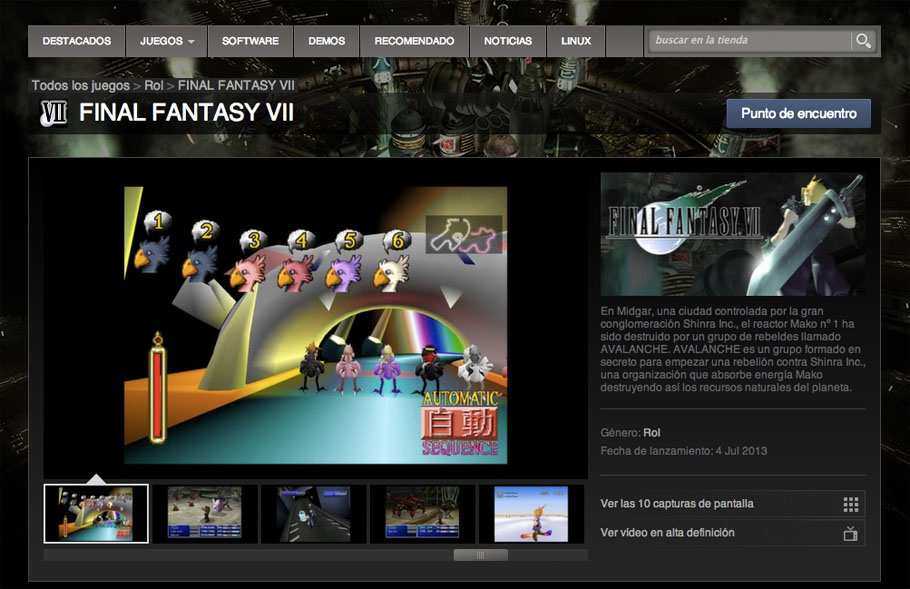This screenshot has width=910, height=589.
Task: Open 'Ver las 10 capturas de pantalla'
Action: point(732,504)
